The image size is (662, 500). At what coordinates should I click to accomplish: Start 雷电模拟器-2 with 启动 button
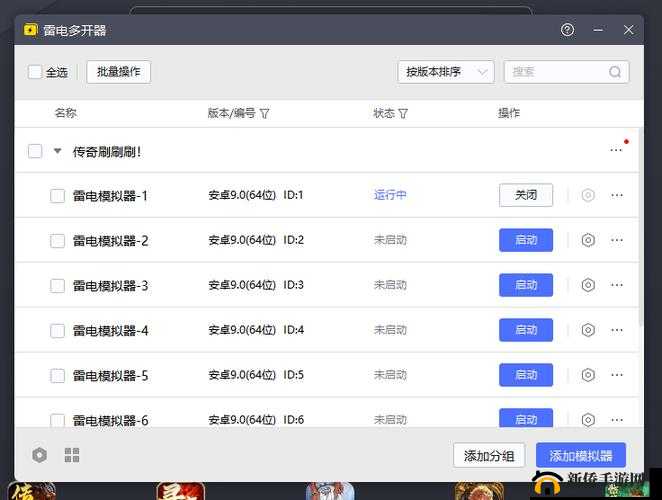click(526, 240)
